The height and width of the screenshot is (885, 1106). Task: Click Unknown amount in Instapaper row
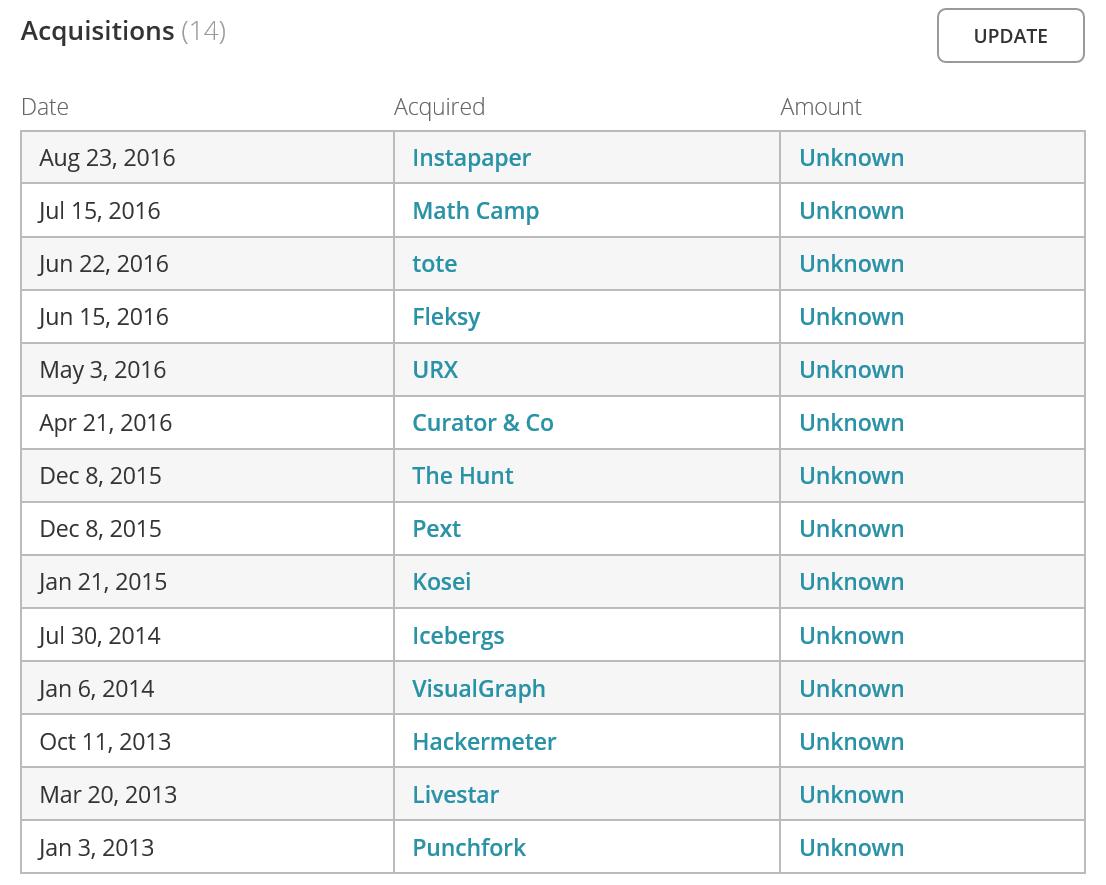pyautogui.click(x=851, y=158)
